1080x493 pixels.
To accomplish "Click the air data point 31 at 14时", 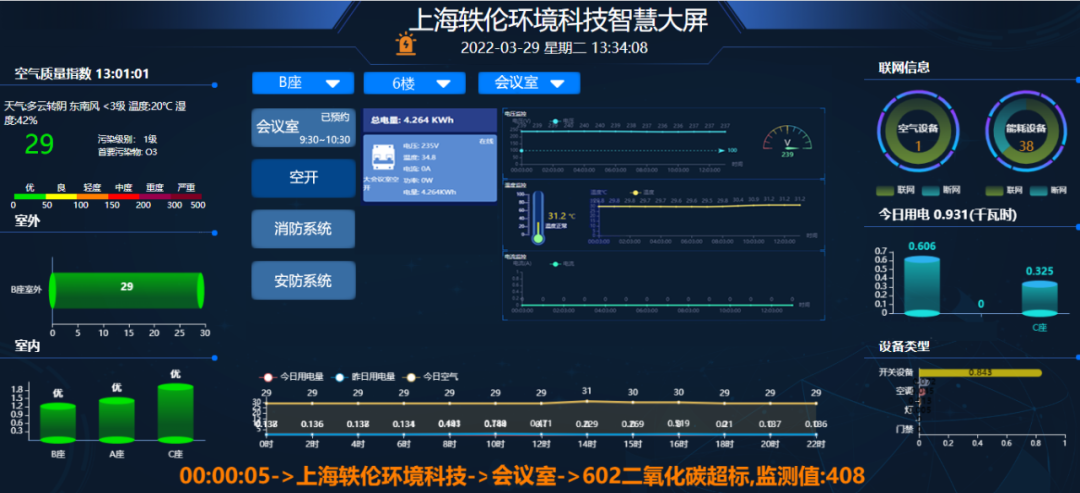I will (x=587, y=400).
